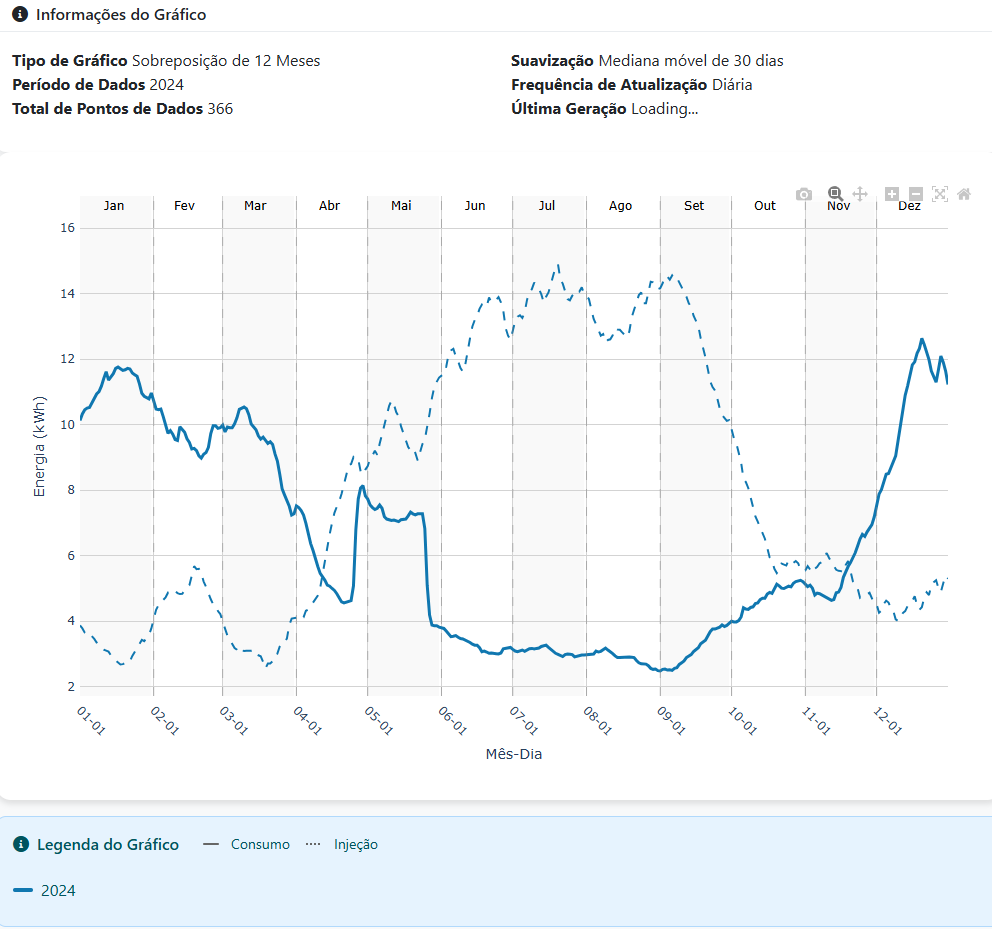
Task: Select the zoom tool in the chart toolbar
Action: tap(835, 193)
